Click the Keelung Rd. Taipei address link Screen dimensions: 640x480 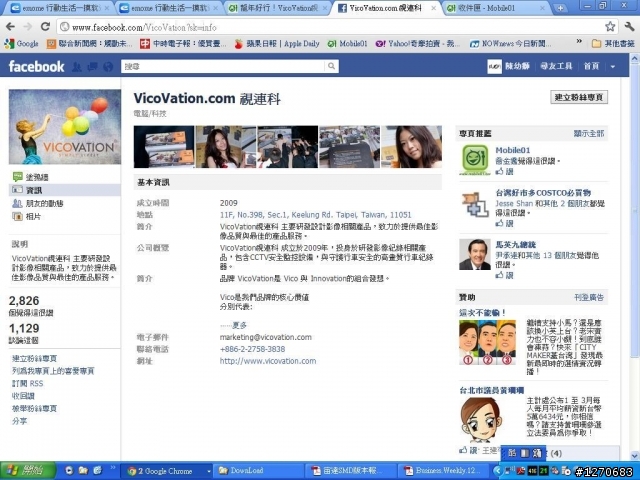[x=316, y=215]
